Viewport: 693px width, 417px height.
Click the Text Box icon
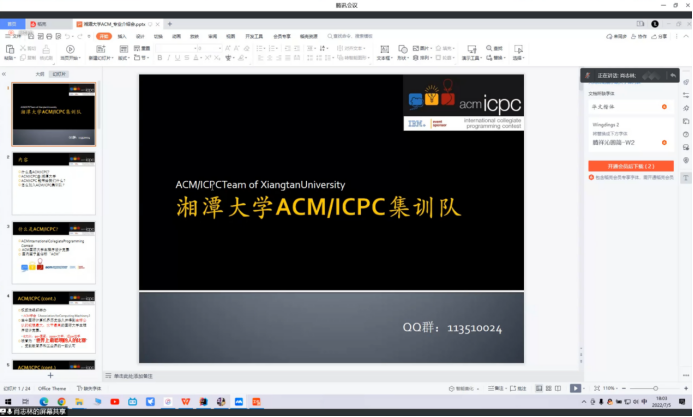(x=385, y=49)
